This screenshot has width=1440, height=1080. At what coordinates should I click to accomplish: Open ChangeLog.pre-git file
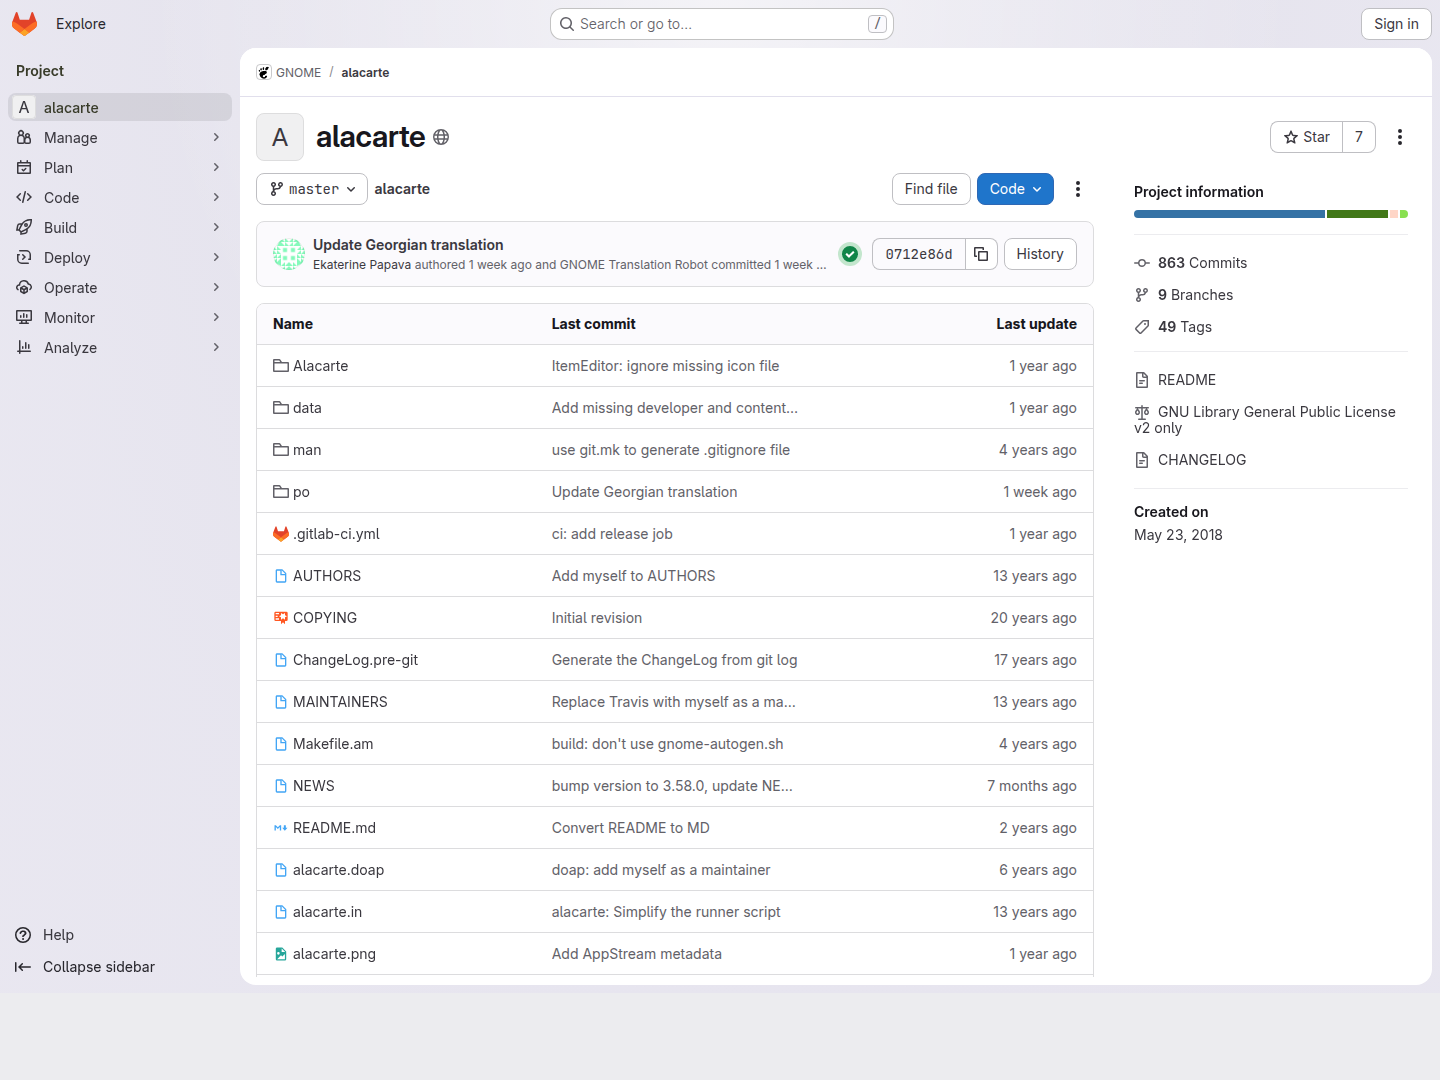click(x=355, y=660)
